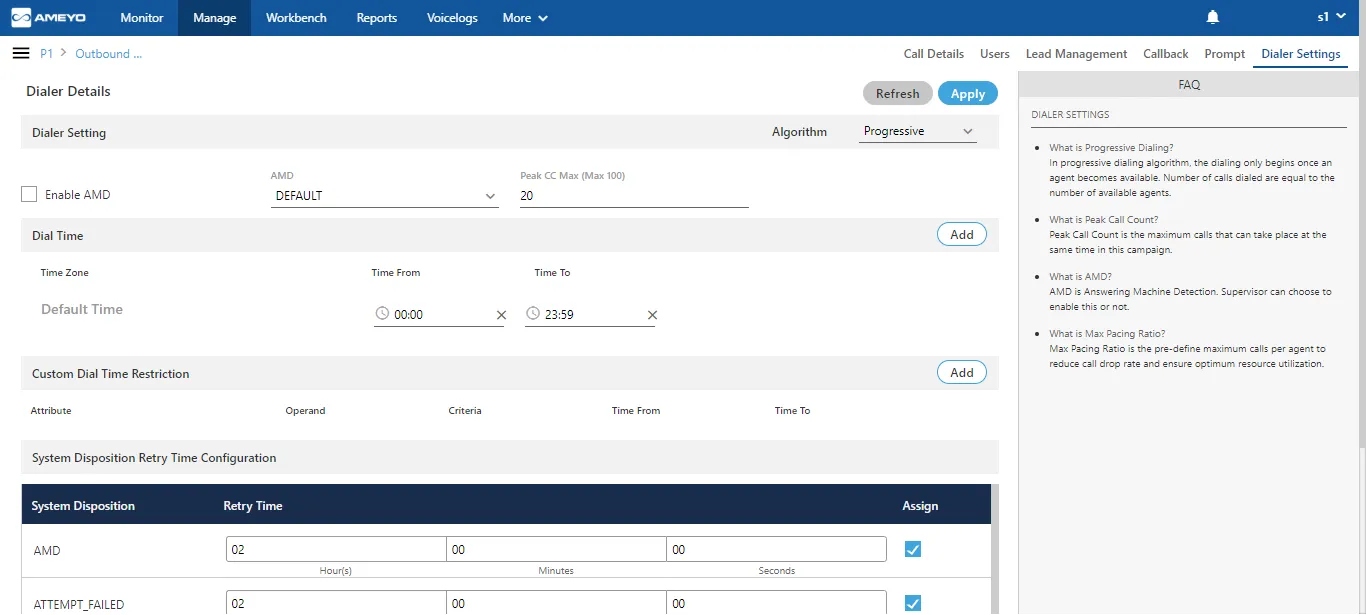Open the Callback tab
1366x615 pixels.
pyautogui.click(x=1166, y=54)
